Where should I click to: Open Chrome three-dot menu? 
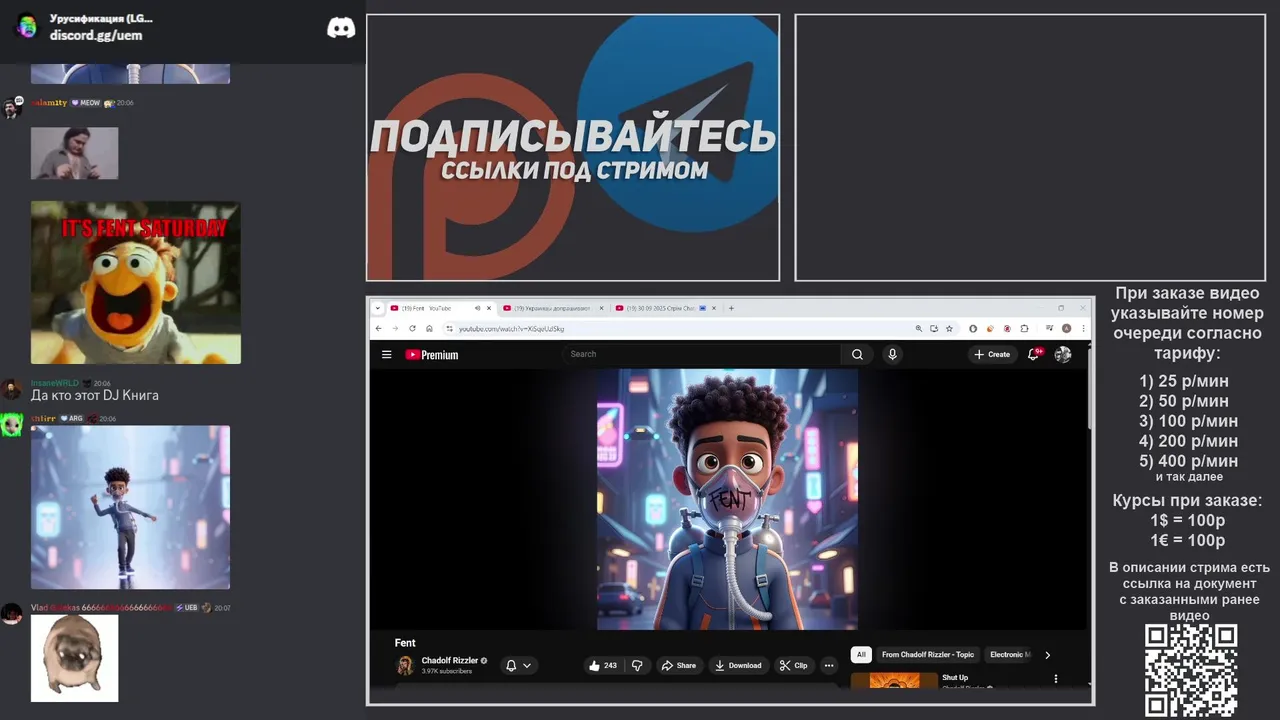pos(1084,328)
